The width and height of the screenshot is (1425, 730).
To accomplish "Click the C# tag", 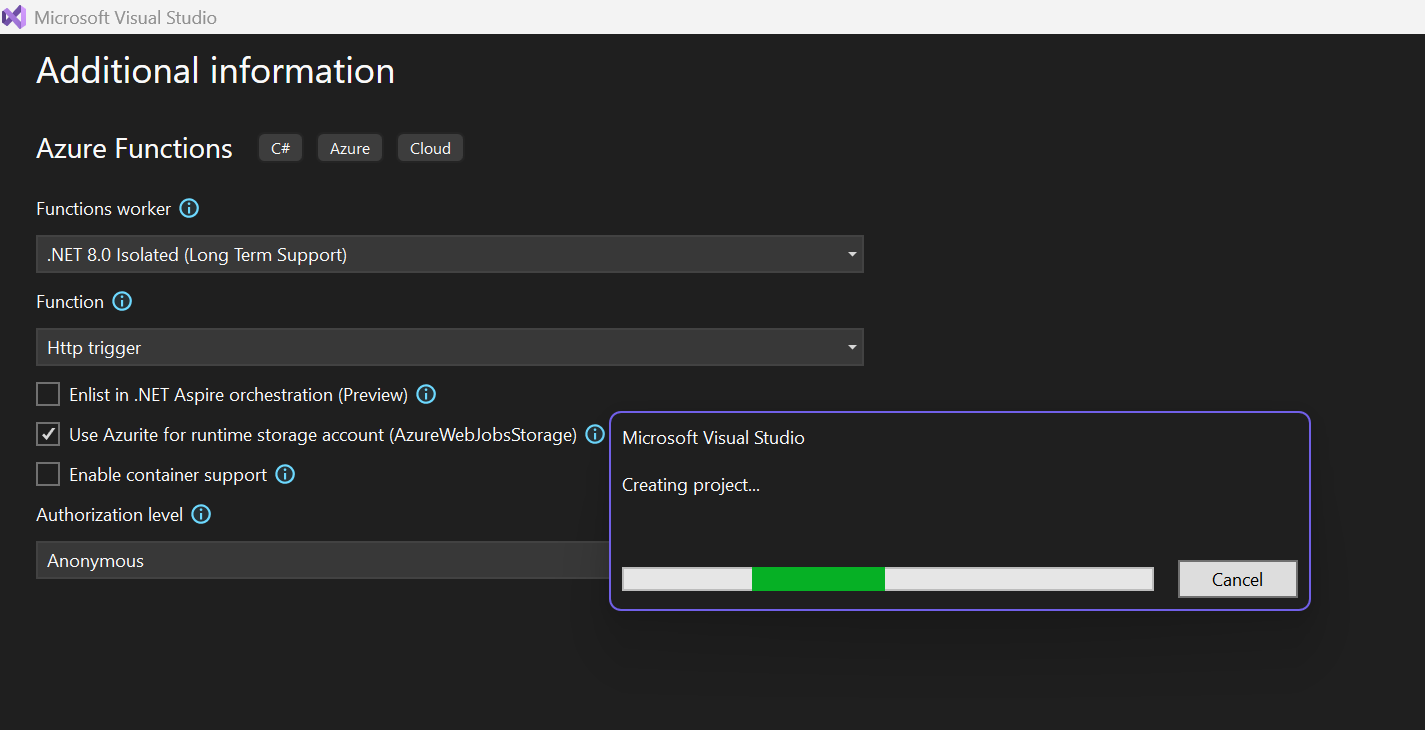I will tap(280, 148).
